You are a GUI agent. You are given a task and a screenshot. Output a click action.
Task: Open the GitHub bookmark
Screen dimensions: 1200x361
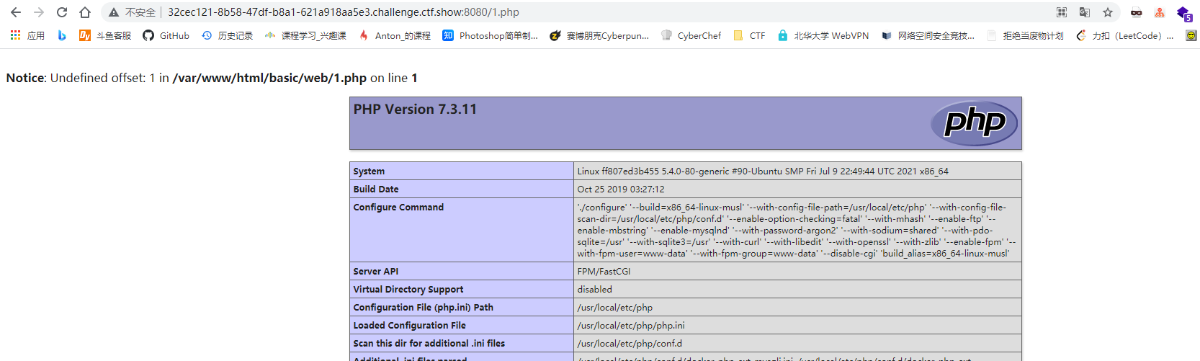coord(166,35)
